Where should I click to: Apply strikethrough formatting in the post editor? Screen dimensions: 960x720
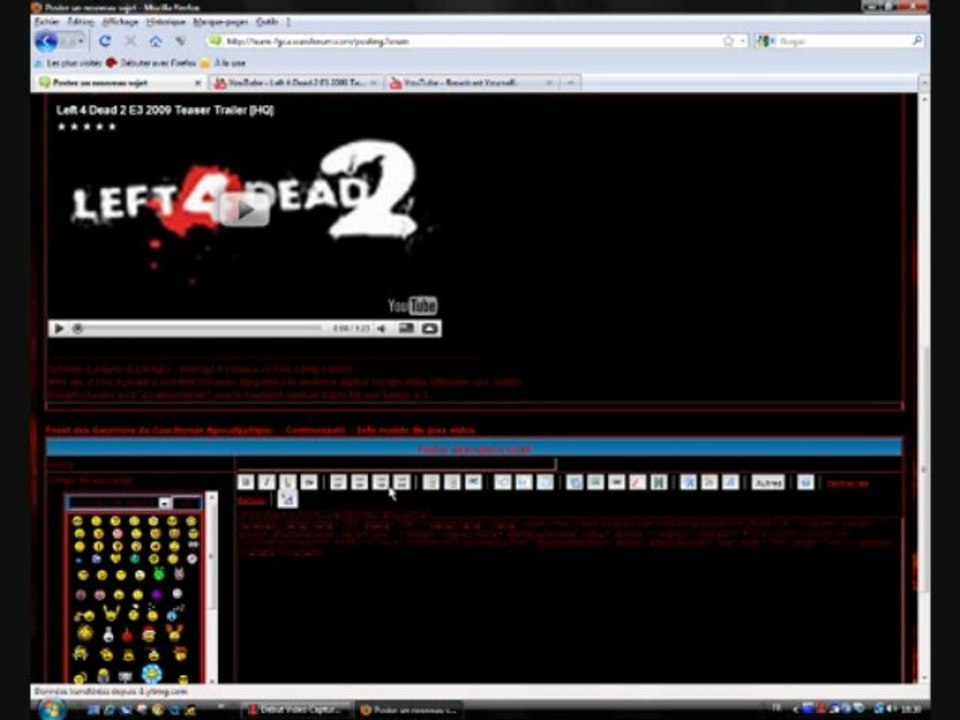tap(309, 482)
